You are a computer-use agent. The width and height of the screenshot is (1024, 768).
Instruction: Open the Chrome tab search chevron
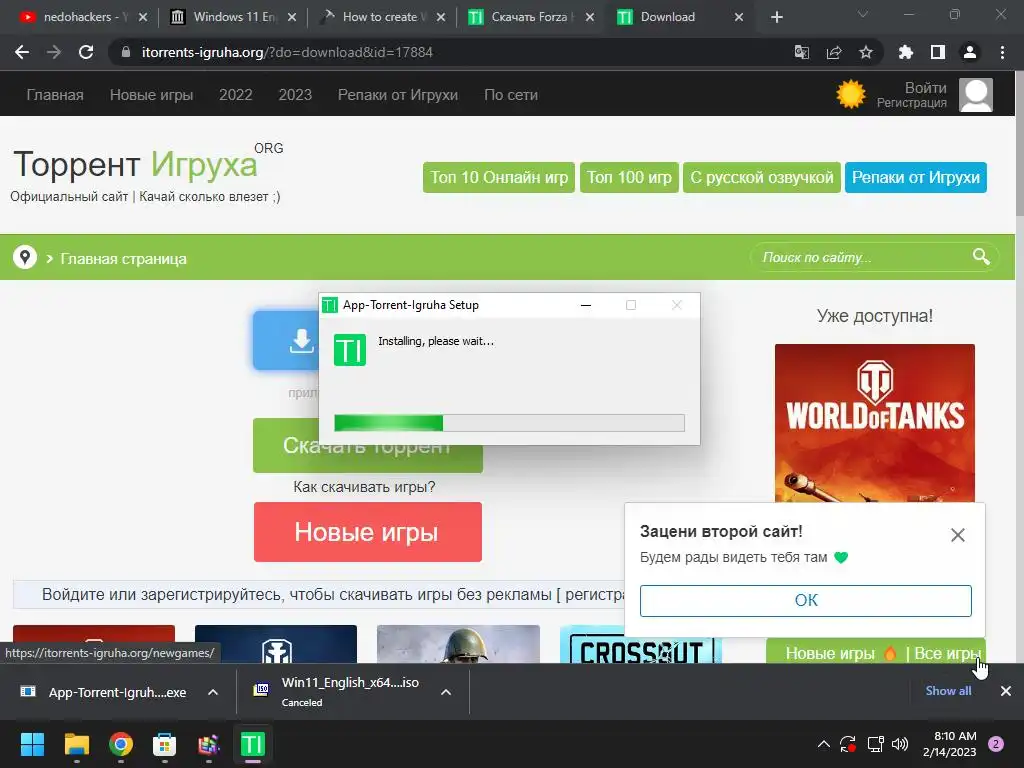(x=863, y=14)
